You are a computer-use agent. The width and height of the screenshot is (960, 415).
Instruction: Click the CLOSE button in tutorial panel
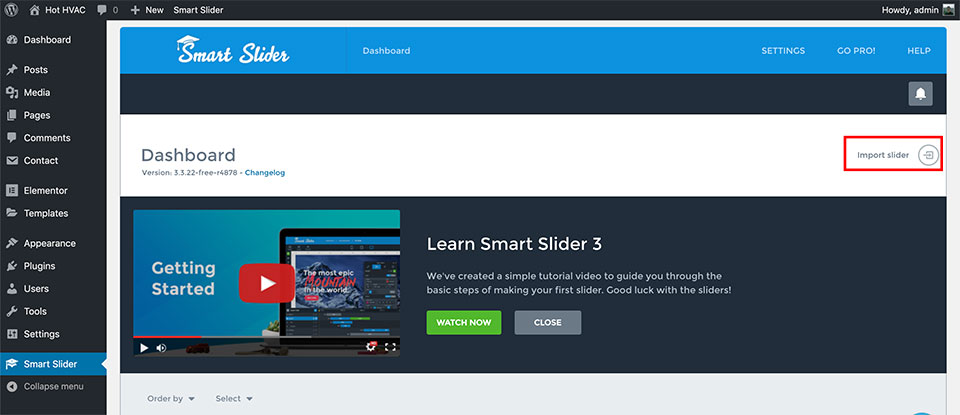tap(548, 323)
